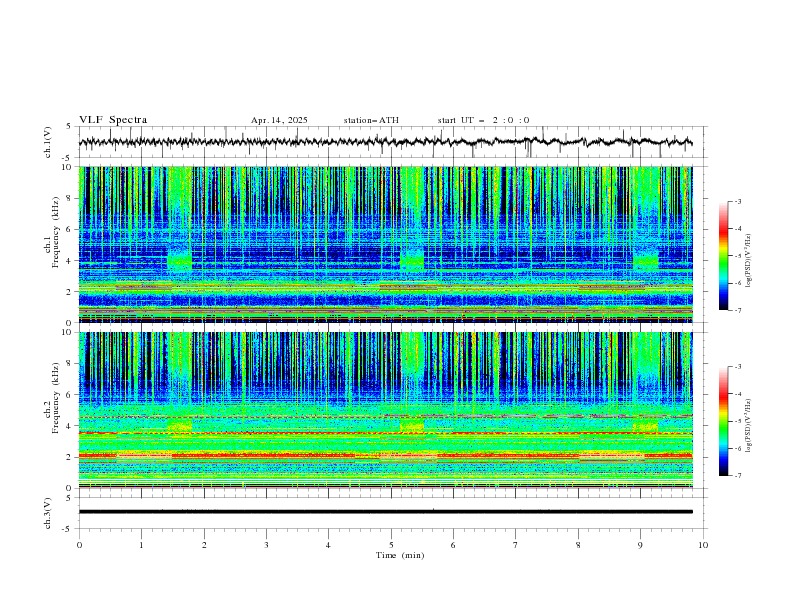This screenshot has width=792, height=612.
Task: Click the ch.3 flat black waveform trace
Action: tap(385, 512)
